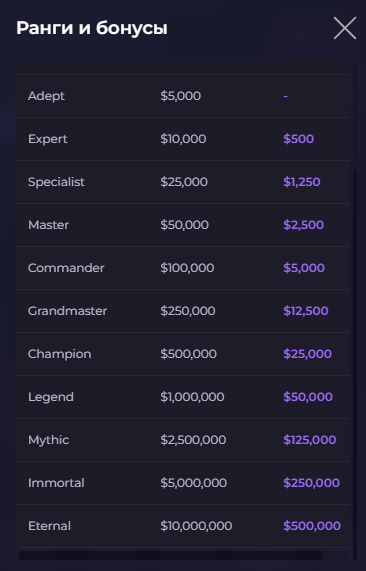Click the $1,250 Specialist bonus
This screenshot has width=366, height=571.
[302, 182]
